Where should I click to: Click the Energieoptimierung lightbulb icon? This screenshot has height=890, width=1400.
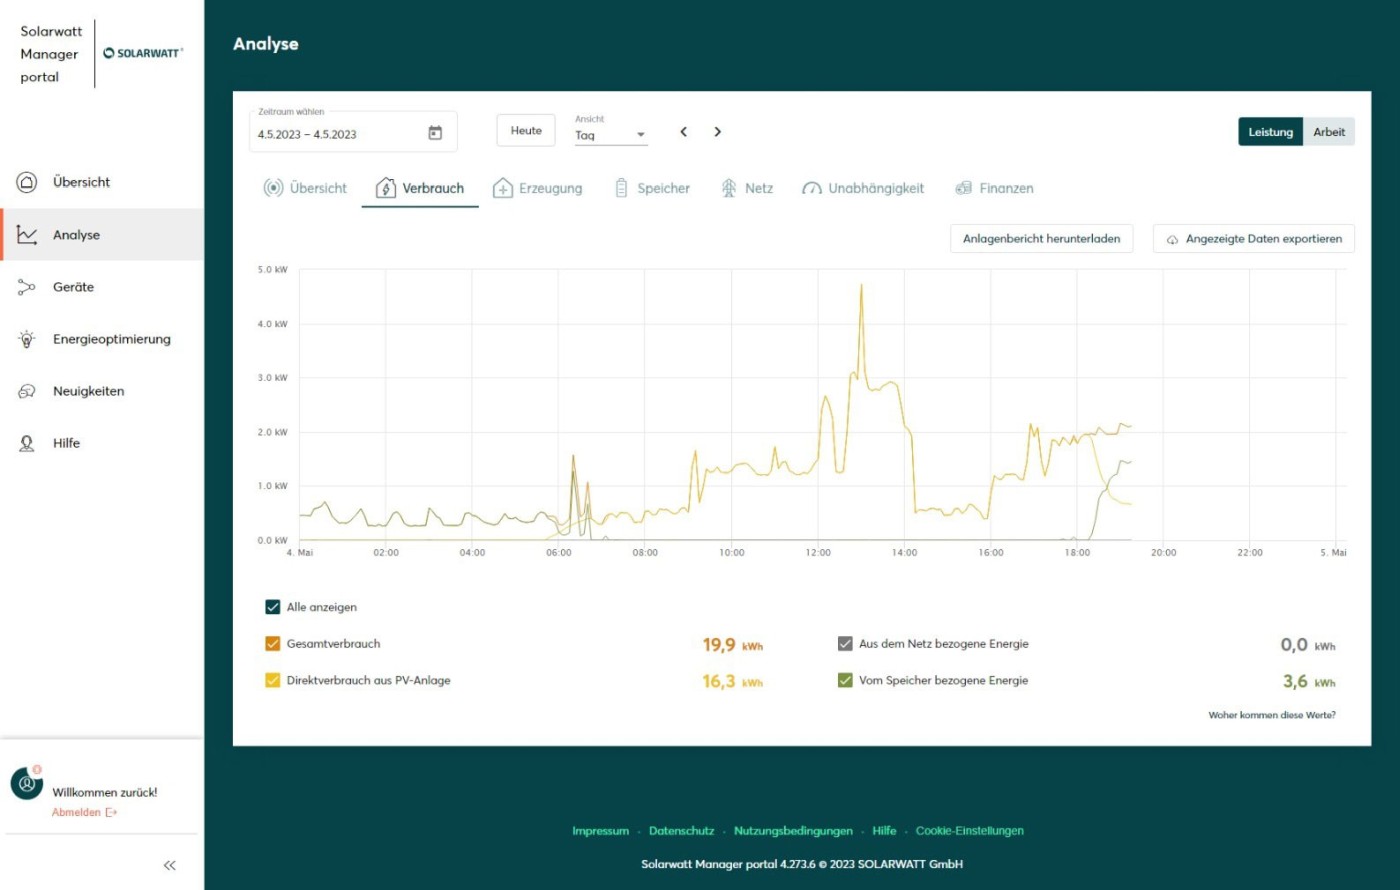point(27,339)
